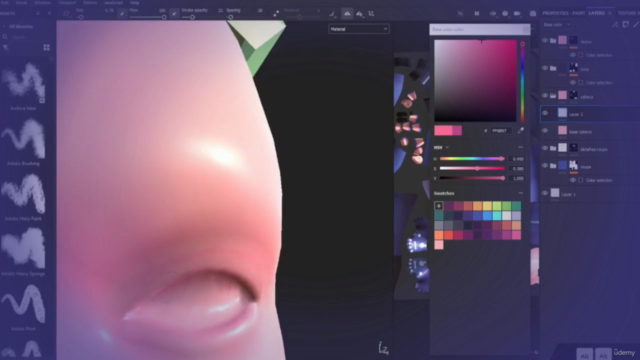640x360 pixels.
Task: Open the Python menu
Action: pyautogui.click(x=90, y=2)
